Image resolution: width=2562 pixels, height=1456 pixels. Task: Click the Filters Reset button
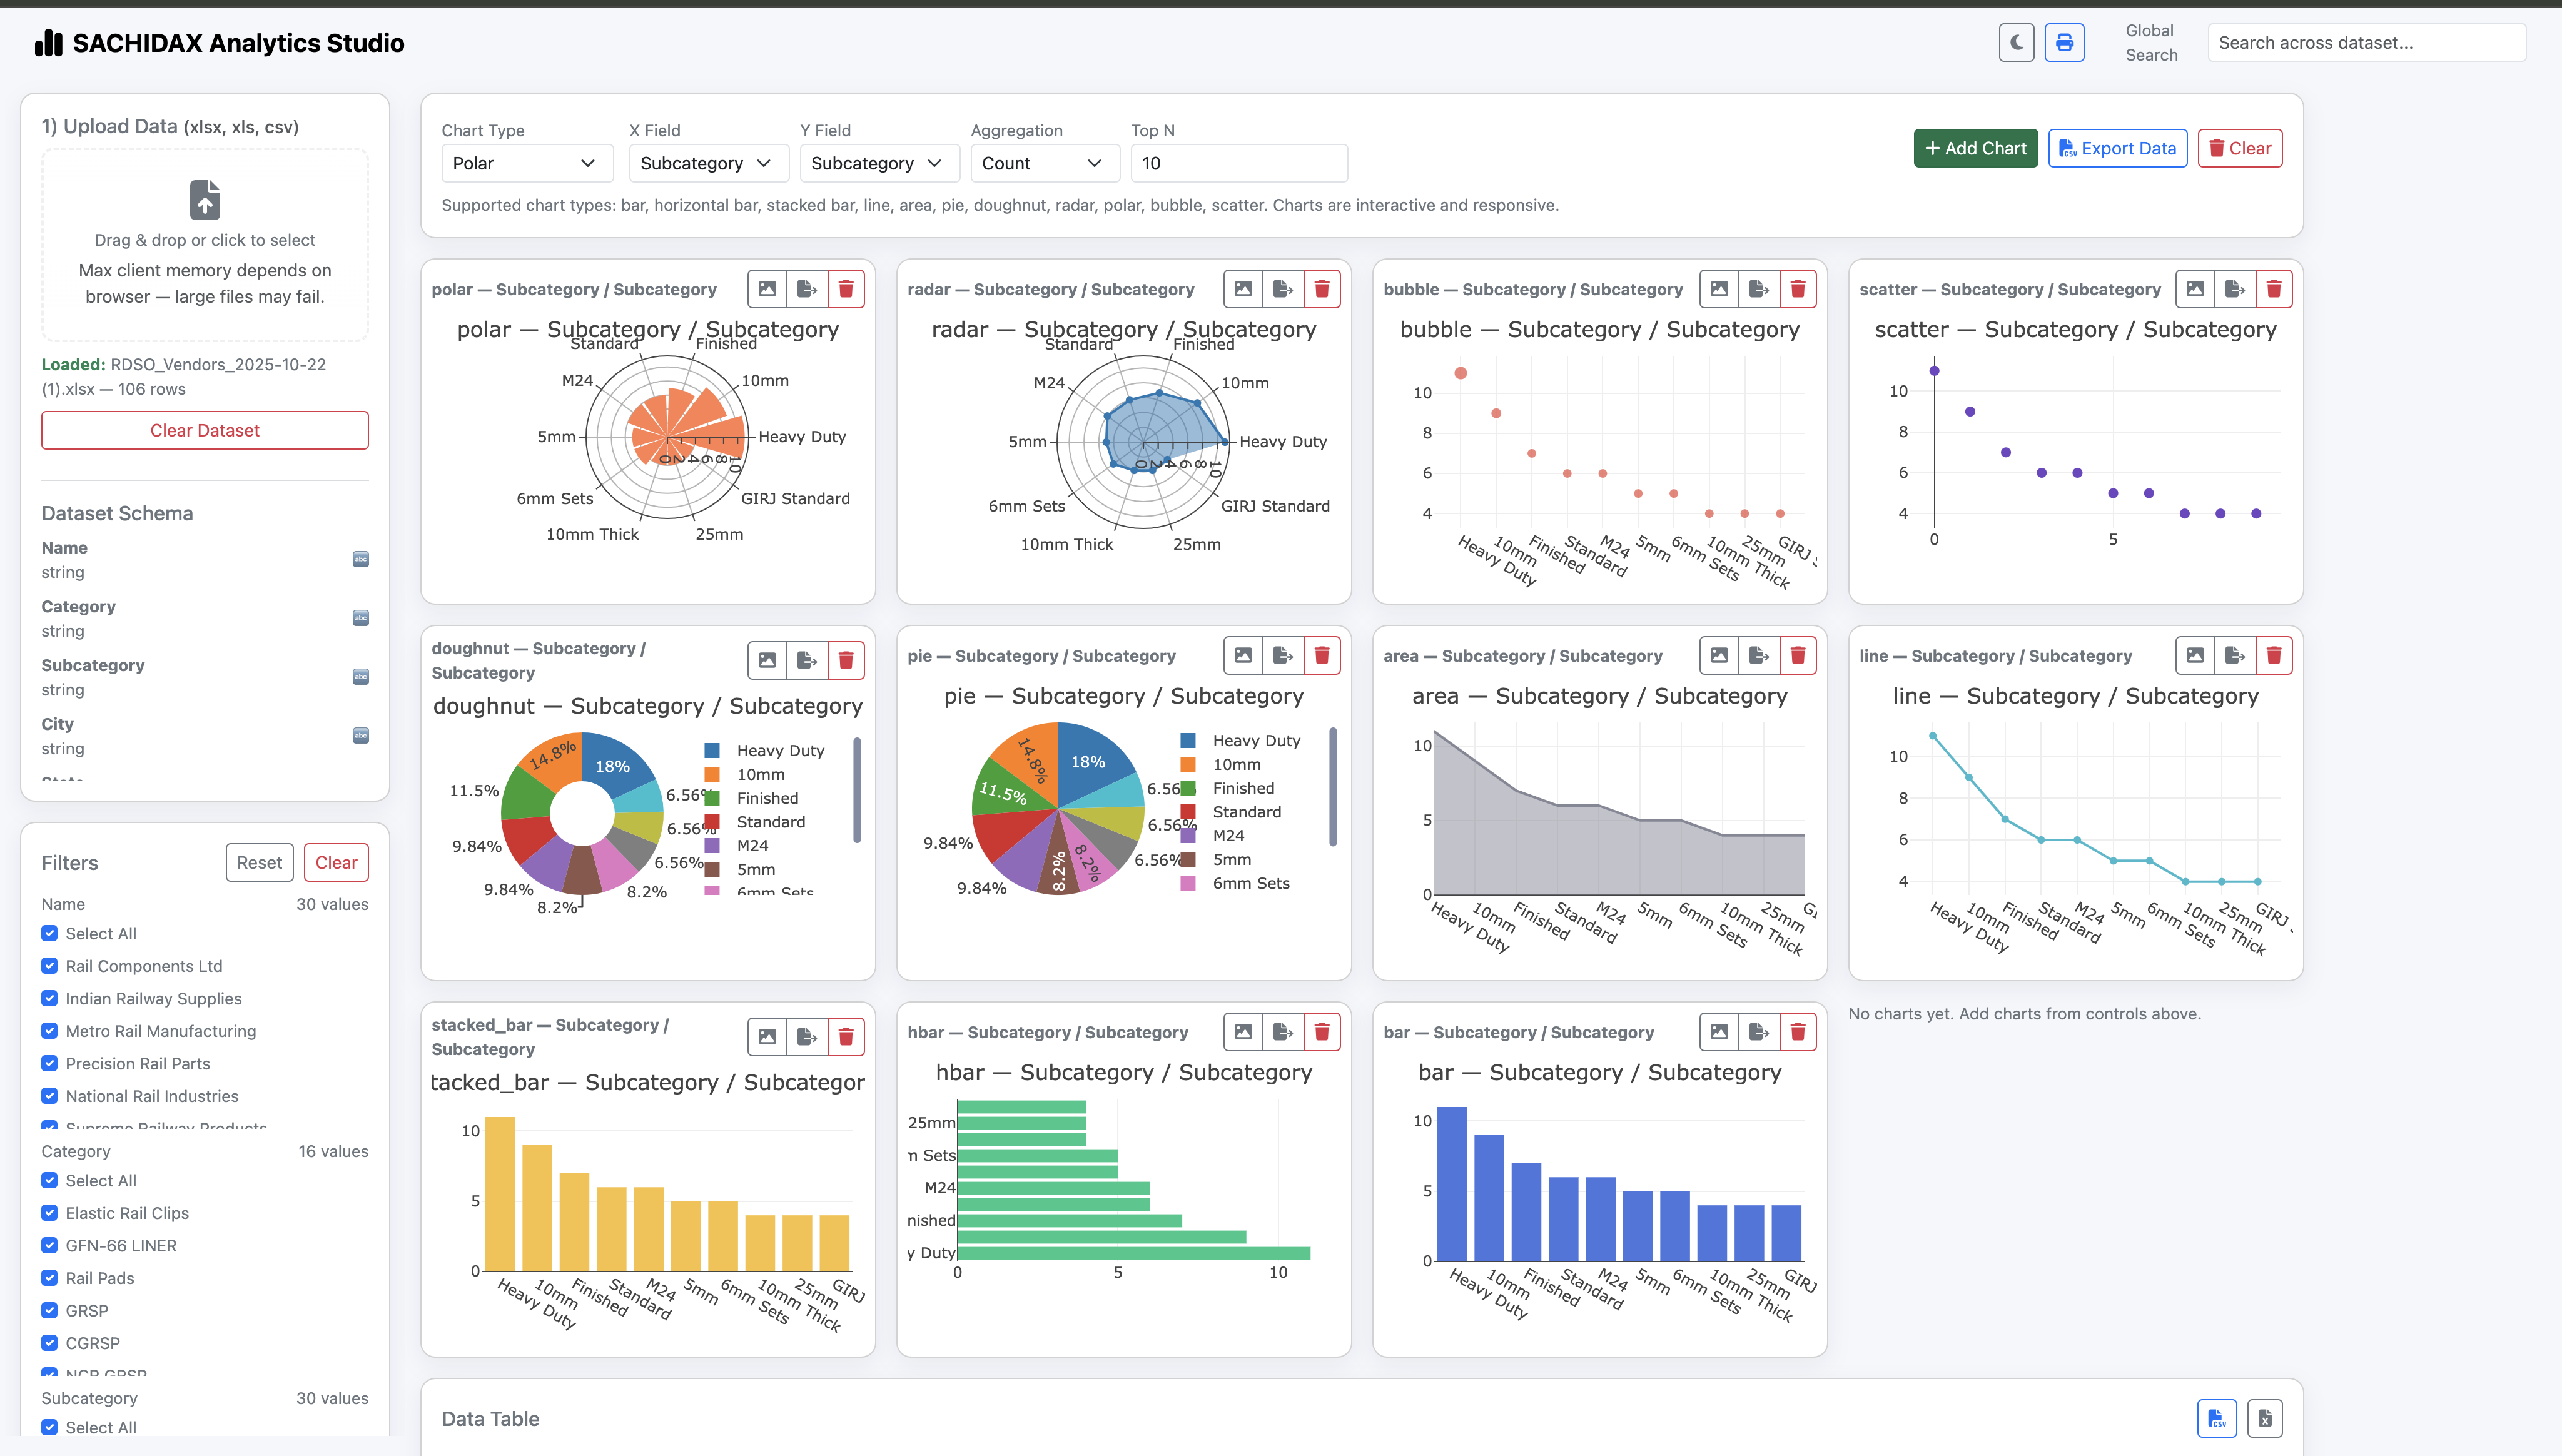click(259, 862)
